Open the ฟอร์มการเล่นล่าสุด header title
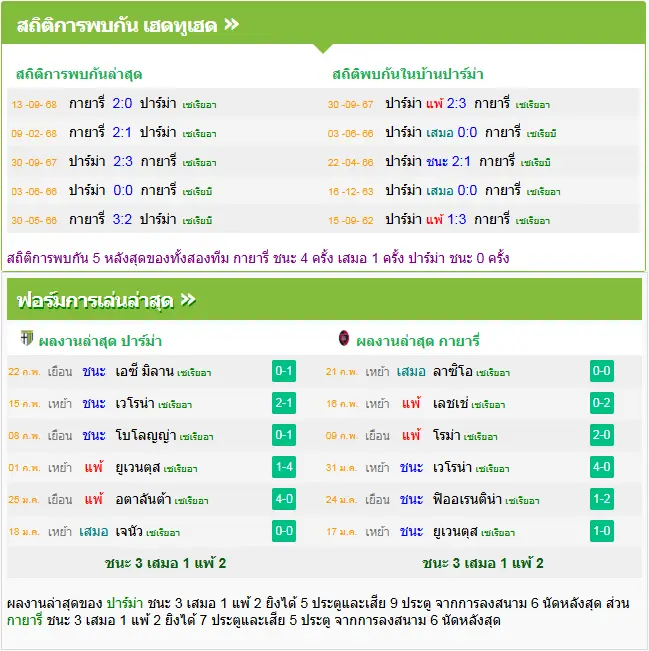Viewport: 649px width, 651px height. [x=95, y=301]
